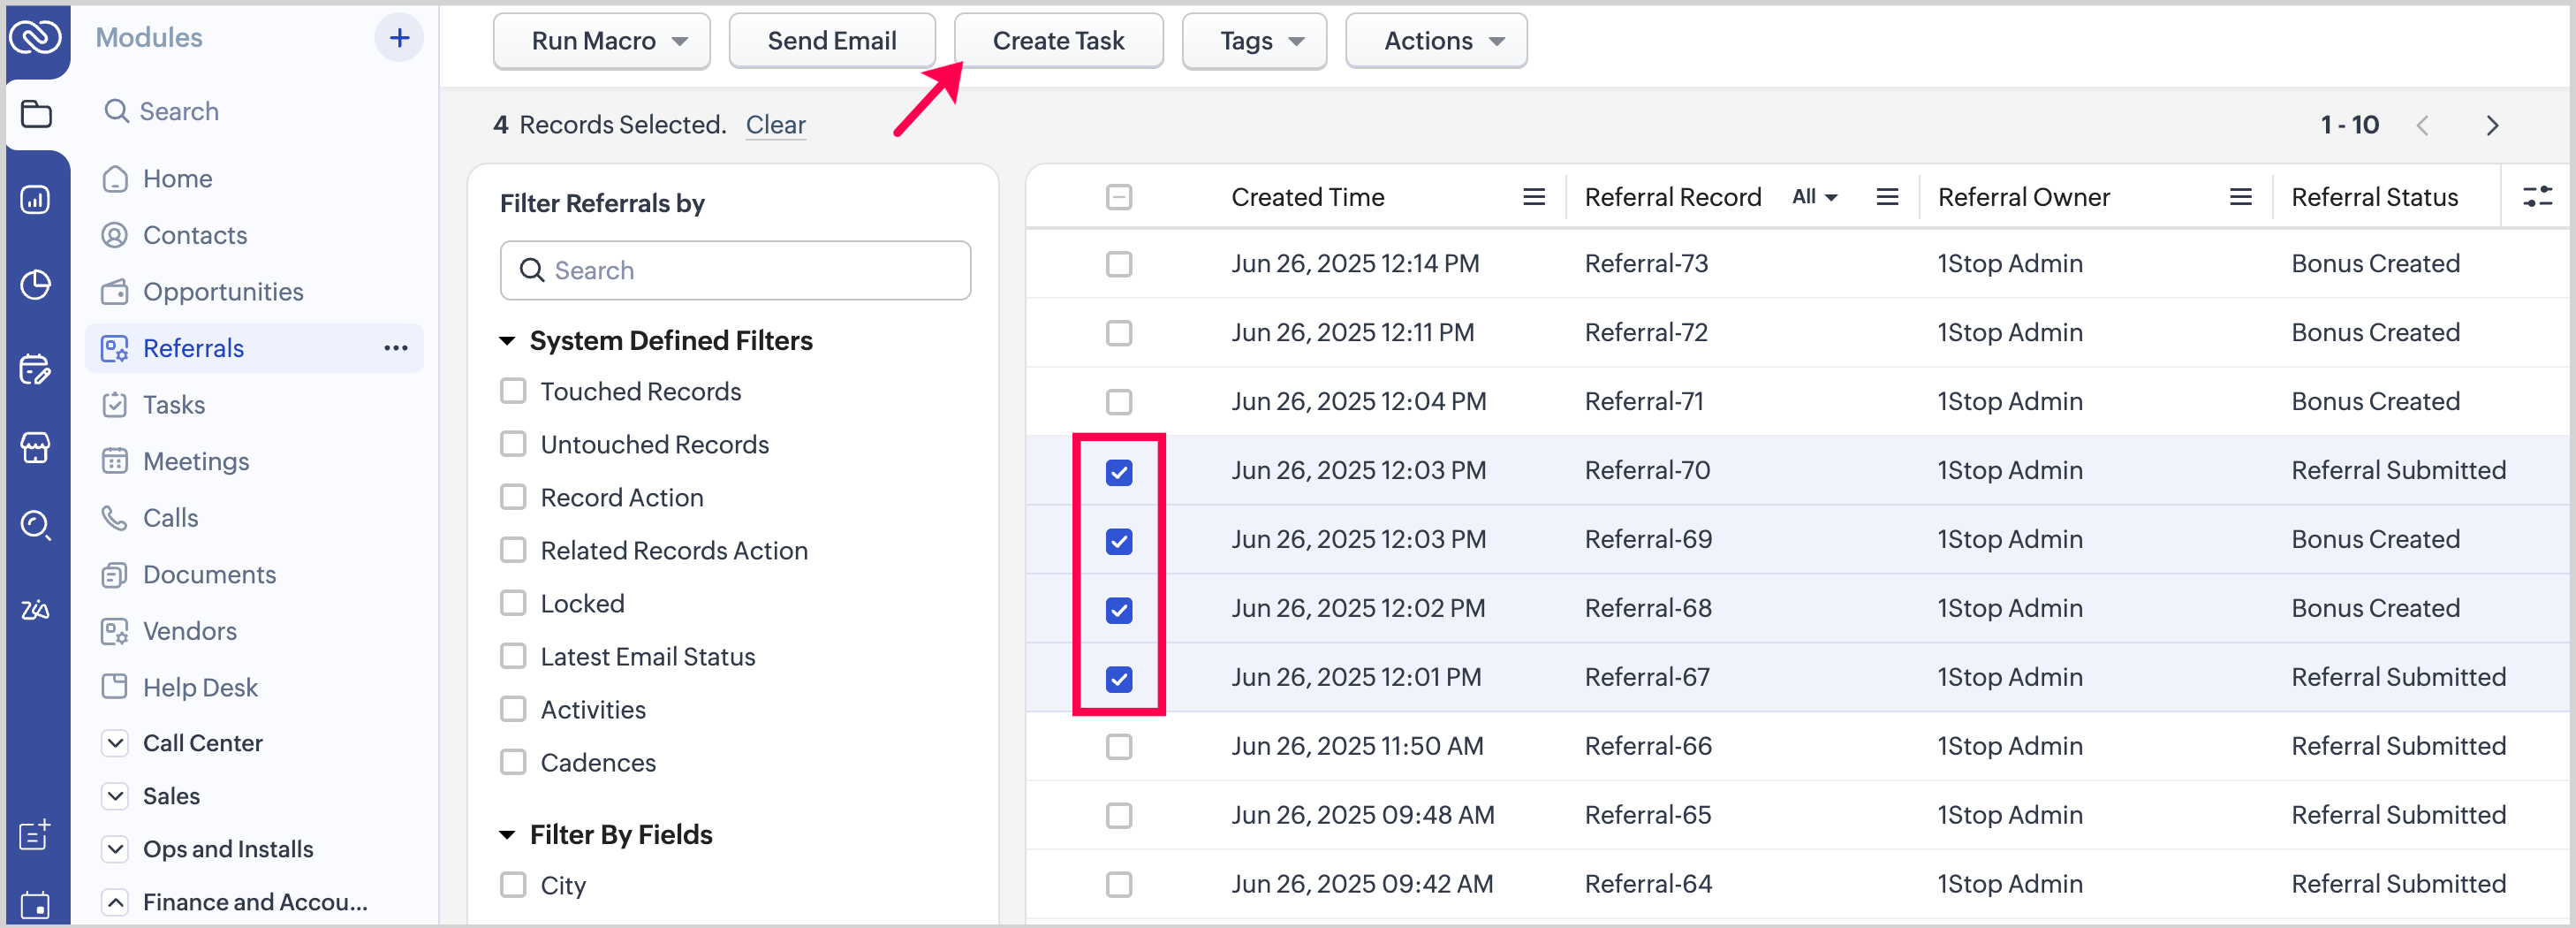Open the Contacts module
Image resolution: width=2576 pixels, height=928 pixels.
[x=194, y=235]
